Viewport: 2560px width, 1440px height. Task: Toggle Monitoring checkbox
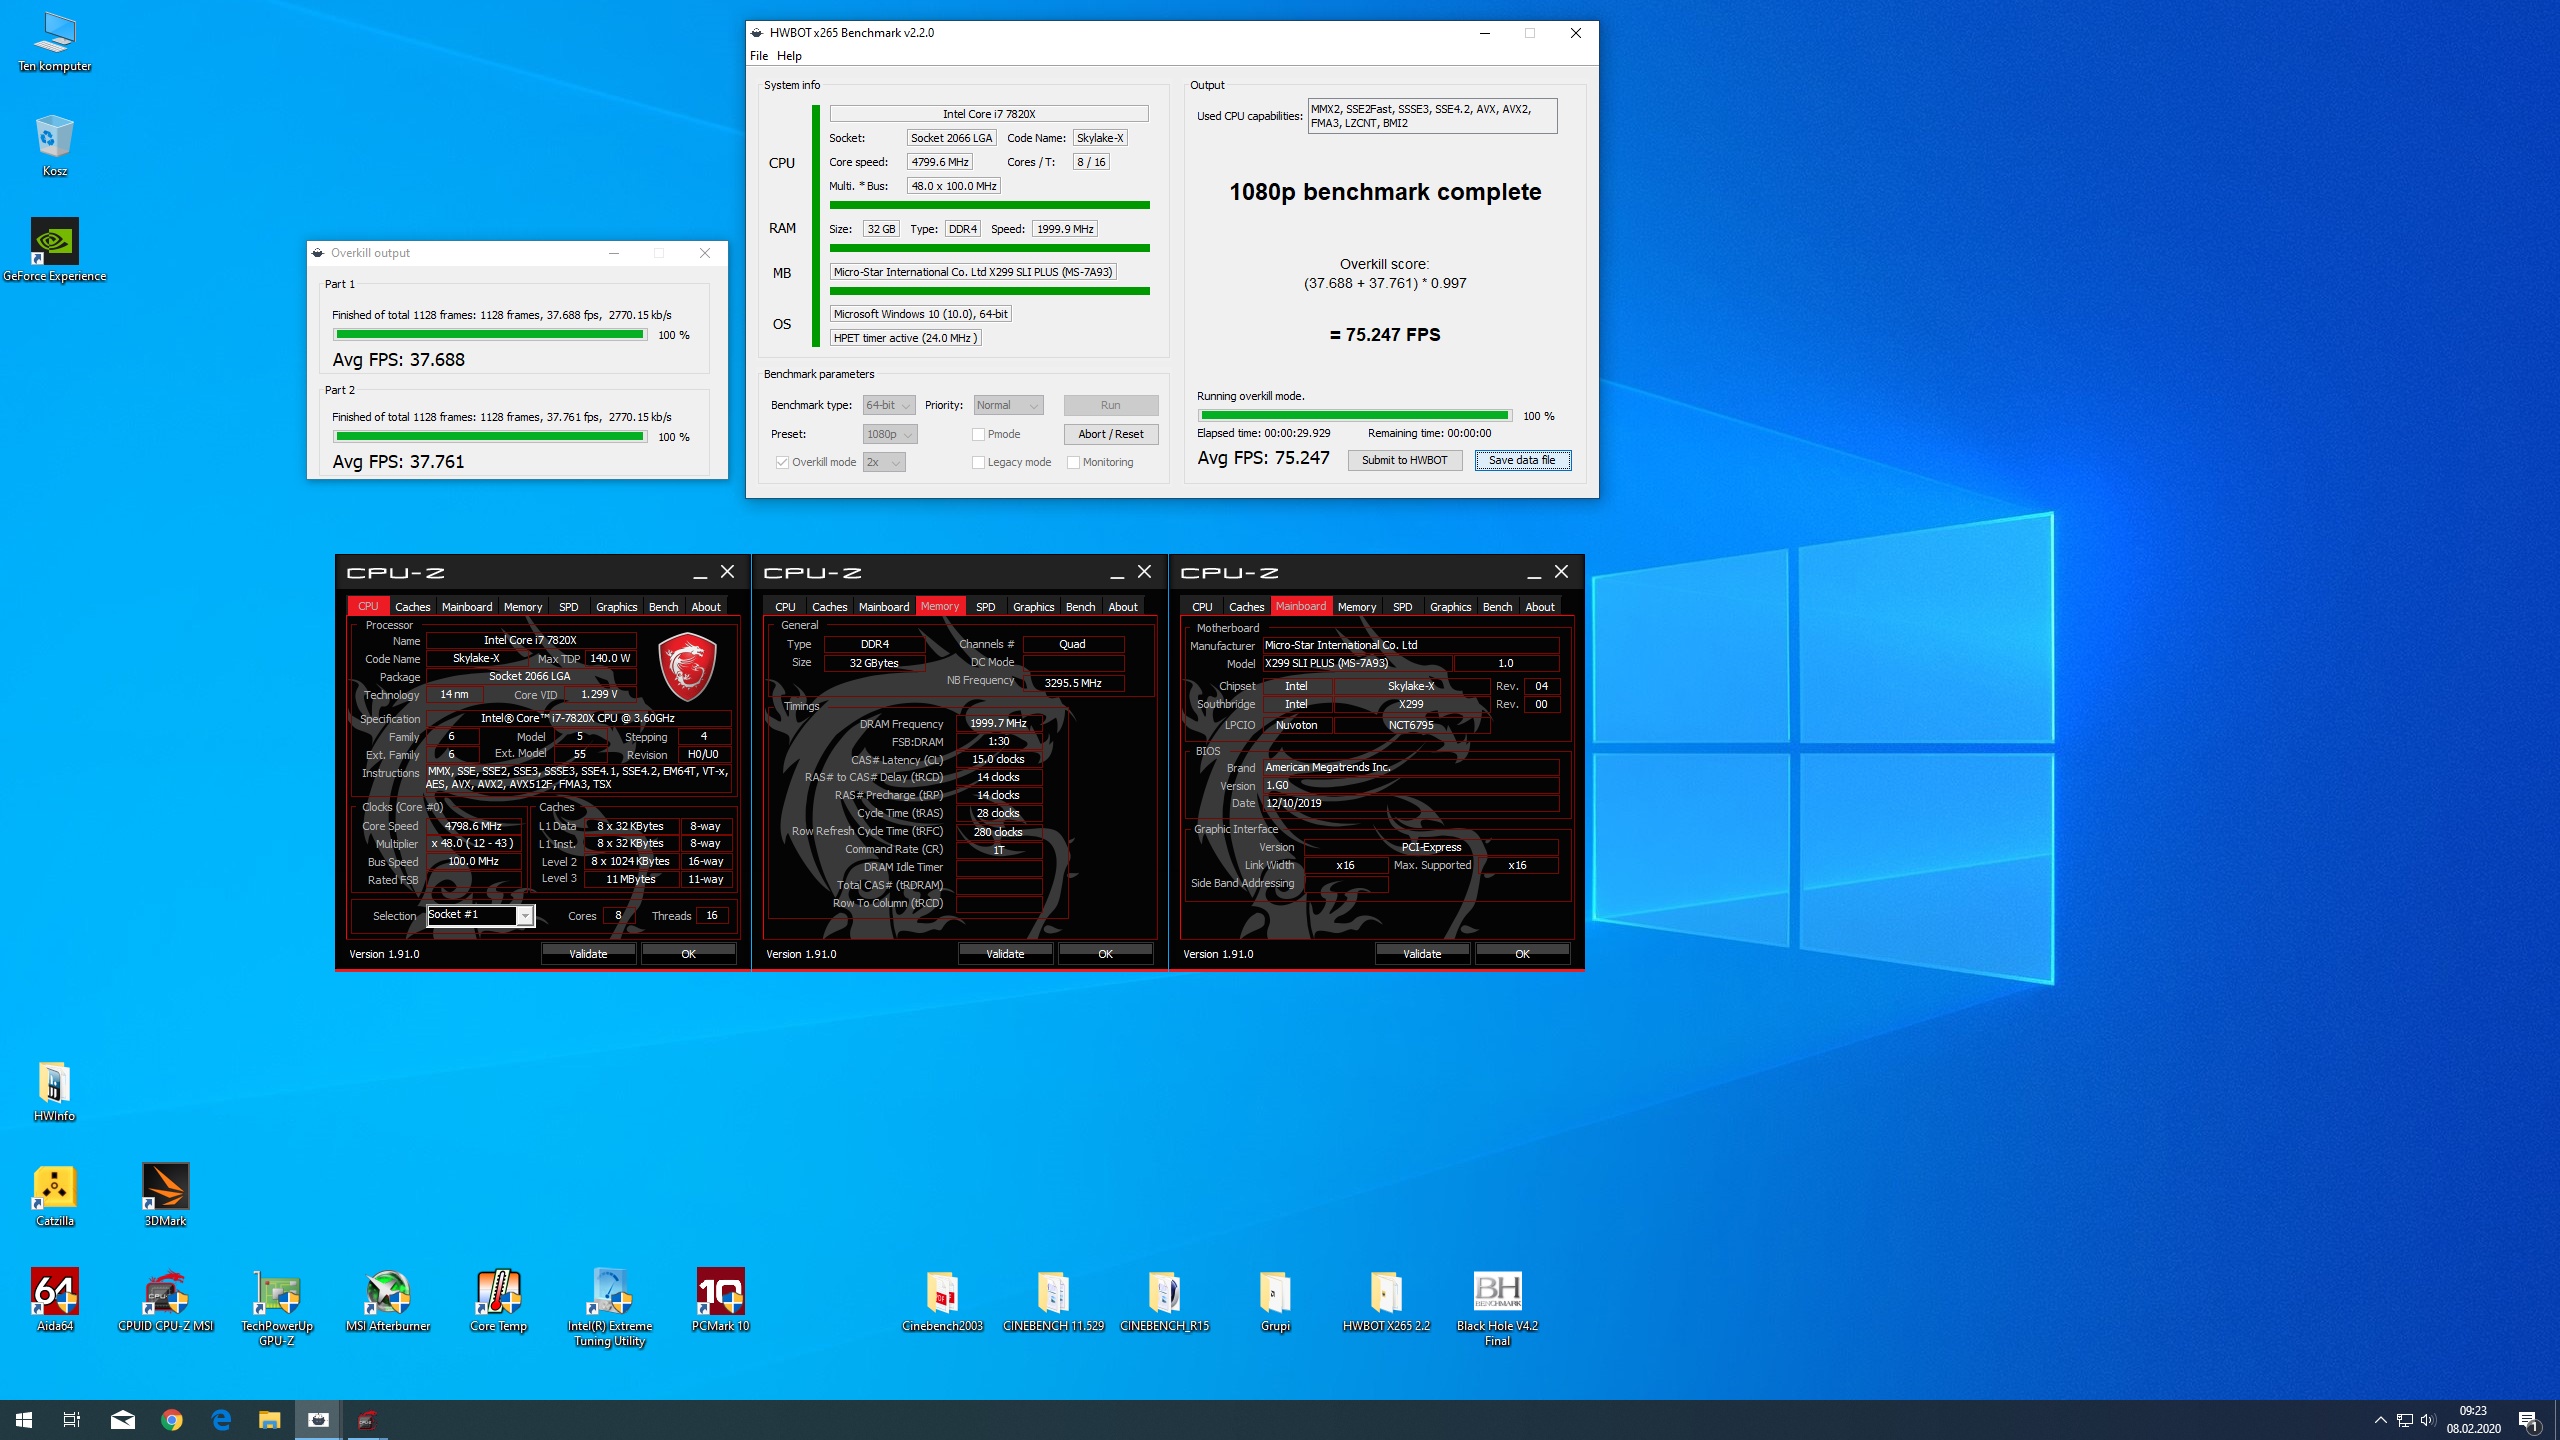(1073, 462)
